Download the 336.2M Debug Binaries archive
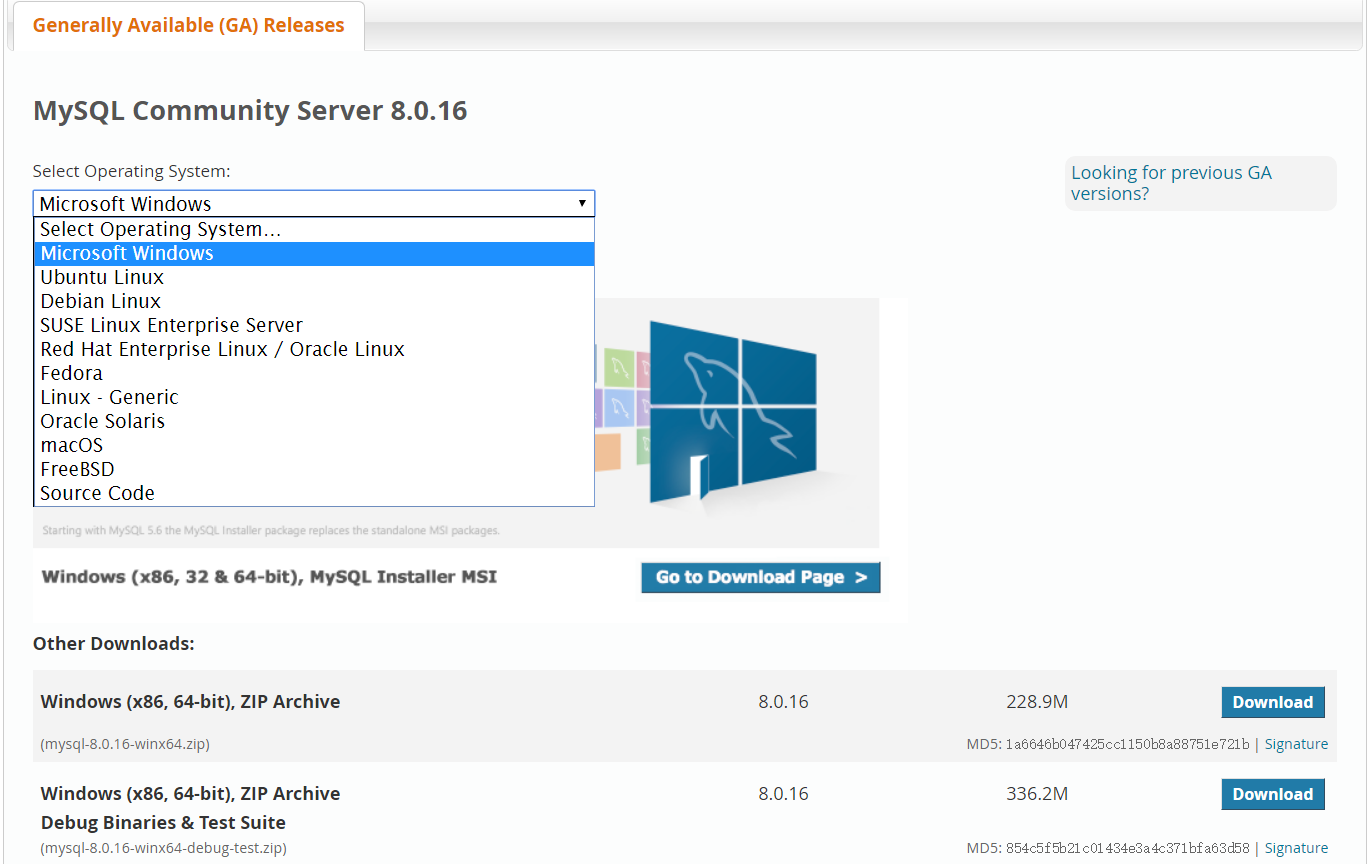The width and height of the screenshot is (1370, 864). pos(1273,794)
